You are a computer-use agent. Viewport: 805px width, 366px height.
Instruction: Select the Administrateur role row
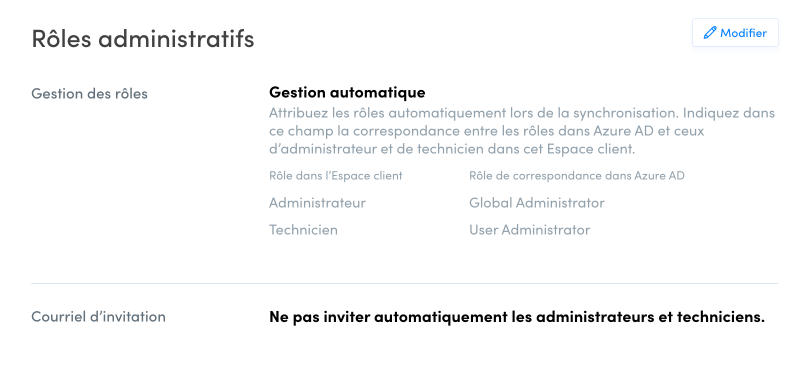tap(437, 203)
